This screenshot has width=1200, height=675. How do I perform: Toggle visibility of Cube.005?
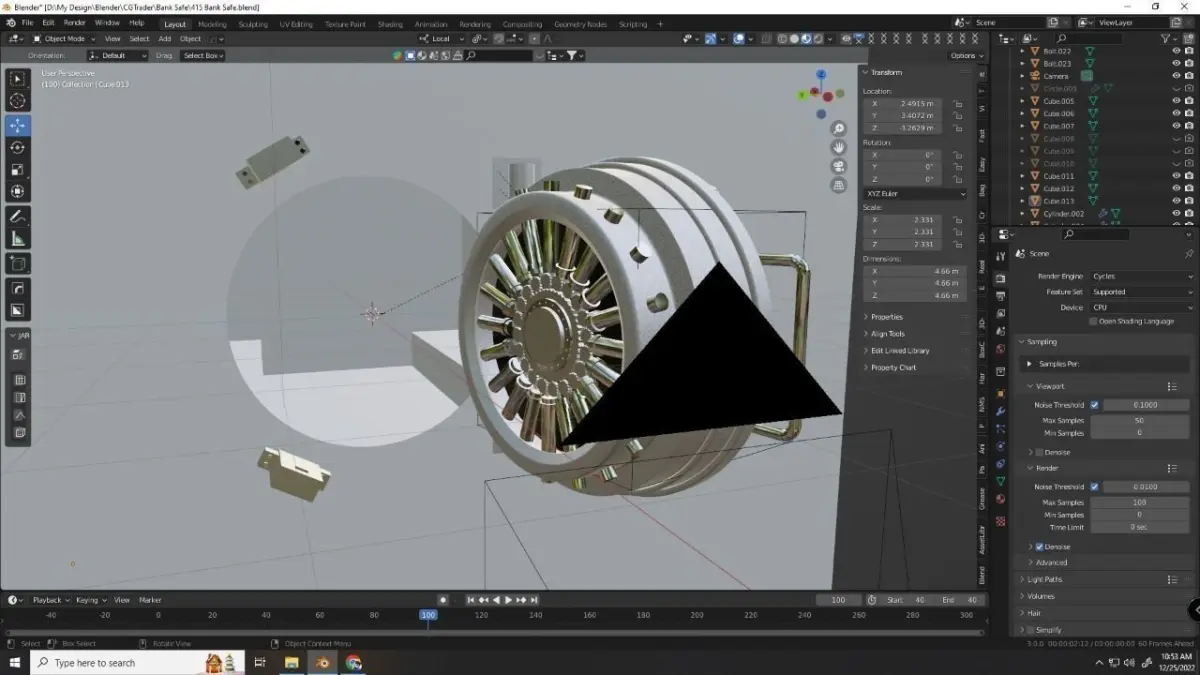pyautogui.click(x=1176, y=101)
